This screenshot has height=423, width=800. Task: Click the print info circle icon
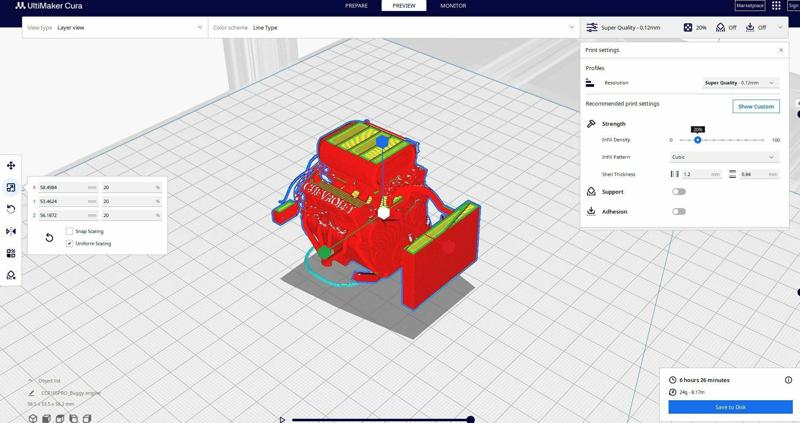tap(788, 380)
